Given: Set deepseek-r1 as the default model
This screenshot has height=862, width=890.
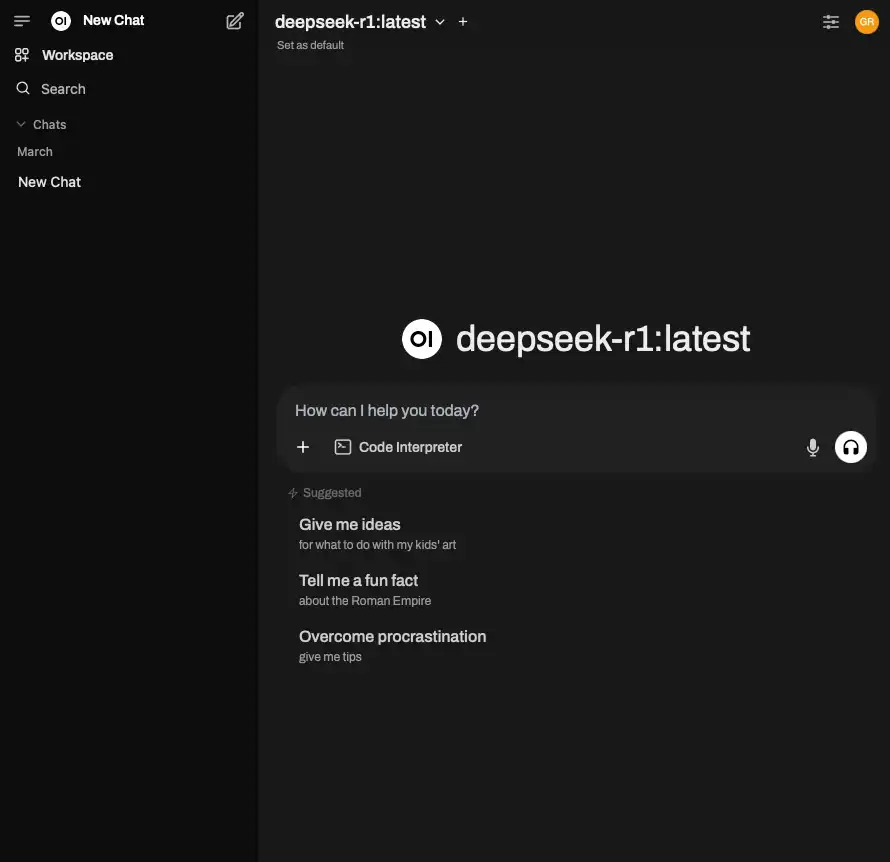Looking at the screenshot, I should tap(310, 45).
